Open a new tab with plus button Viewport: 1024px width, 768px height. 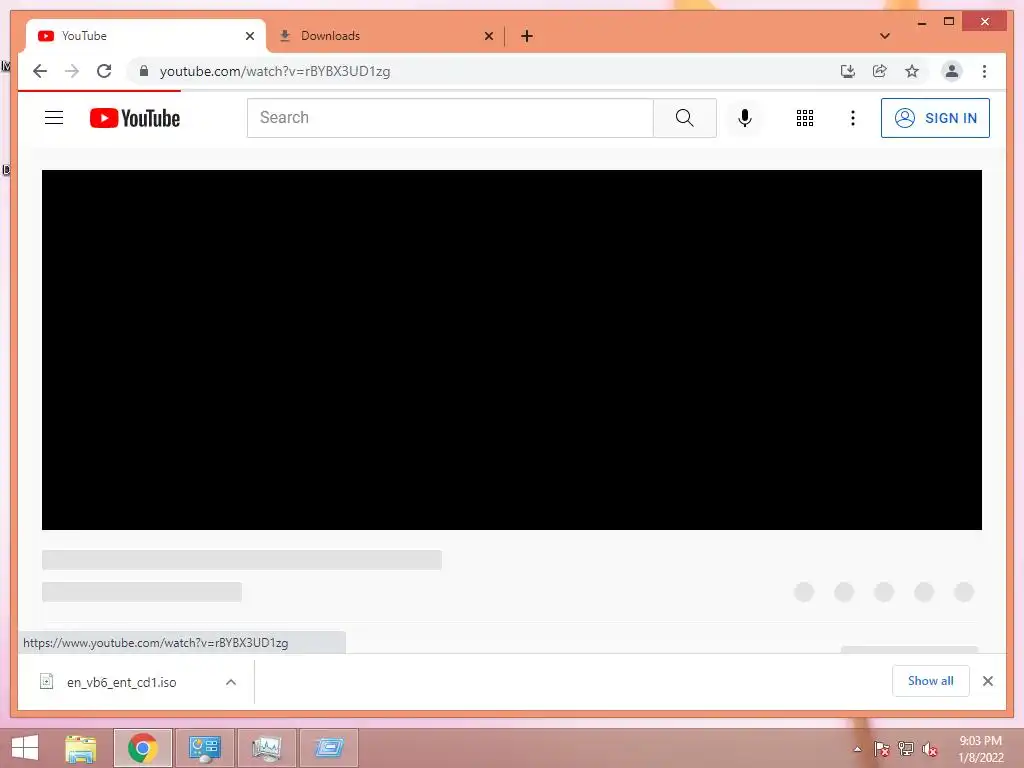pyautogui.click(x=527, y=36)
